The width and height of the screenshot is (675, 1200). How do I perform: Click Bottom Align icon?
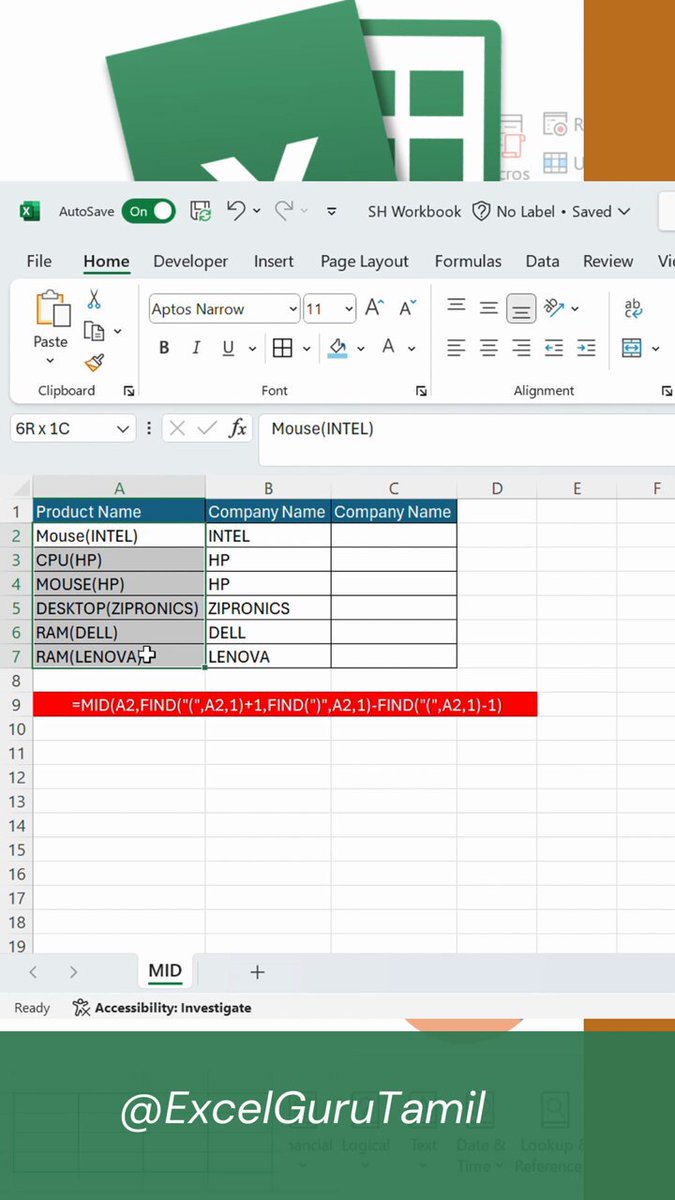click(521, 308)
